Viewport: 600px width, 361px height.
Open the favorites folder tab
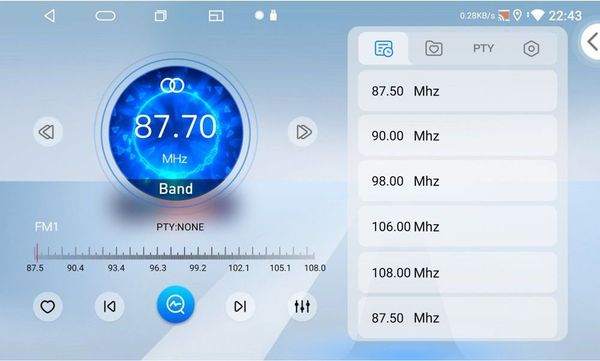(x=434, y=49)
